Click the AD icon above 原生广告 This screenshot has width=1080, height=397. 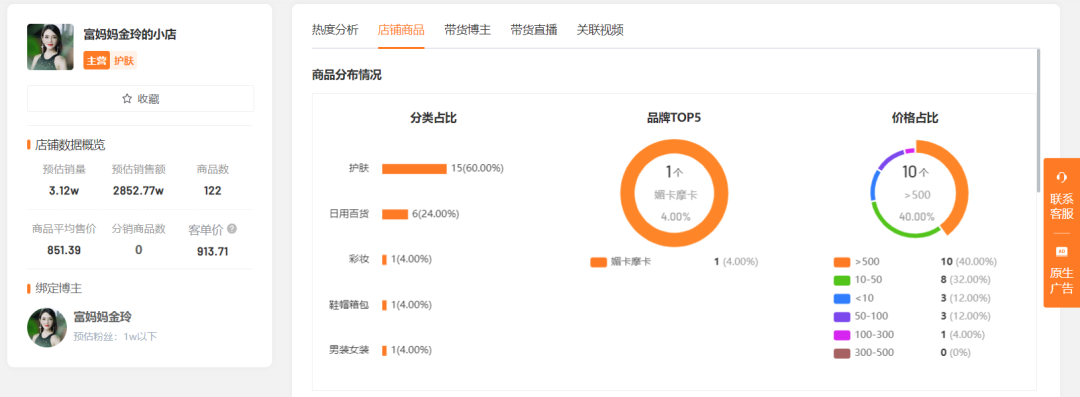click(x=1061, y=252)
